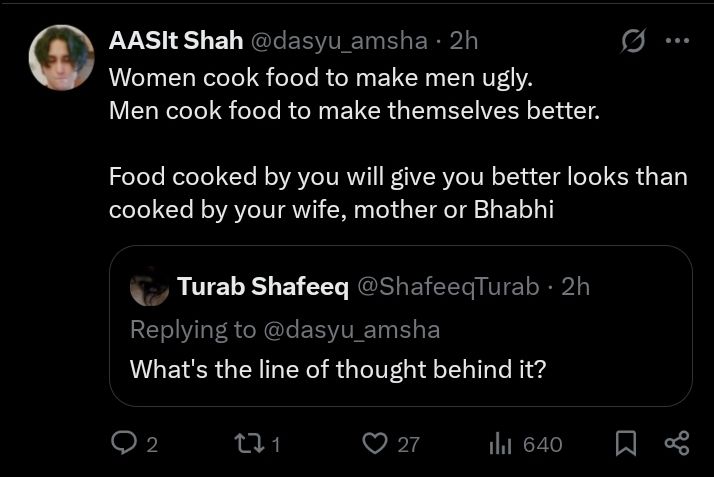714x477 pixels.
Task: Click the @ShafeeqTurab handle
Action: click(x=447, y=287)
